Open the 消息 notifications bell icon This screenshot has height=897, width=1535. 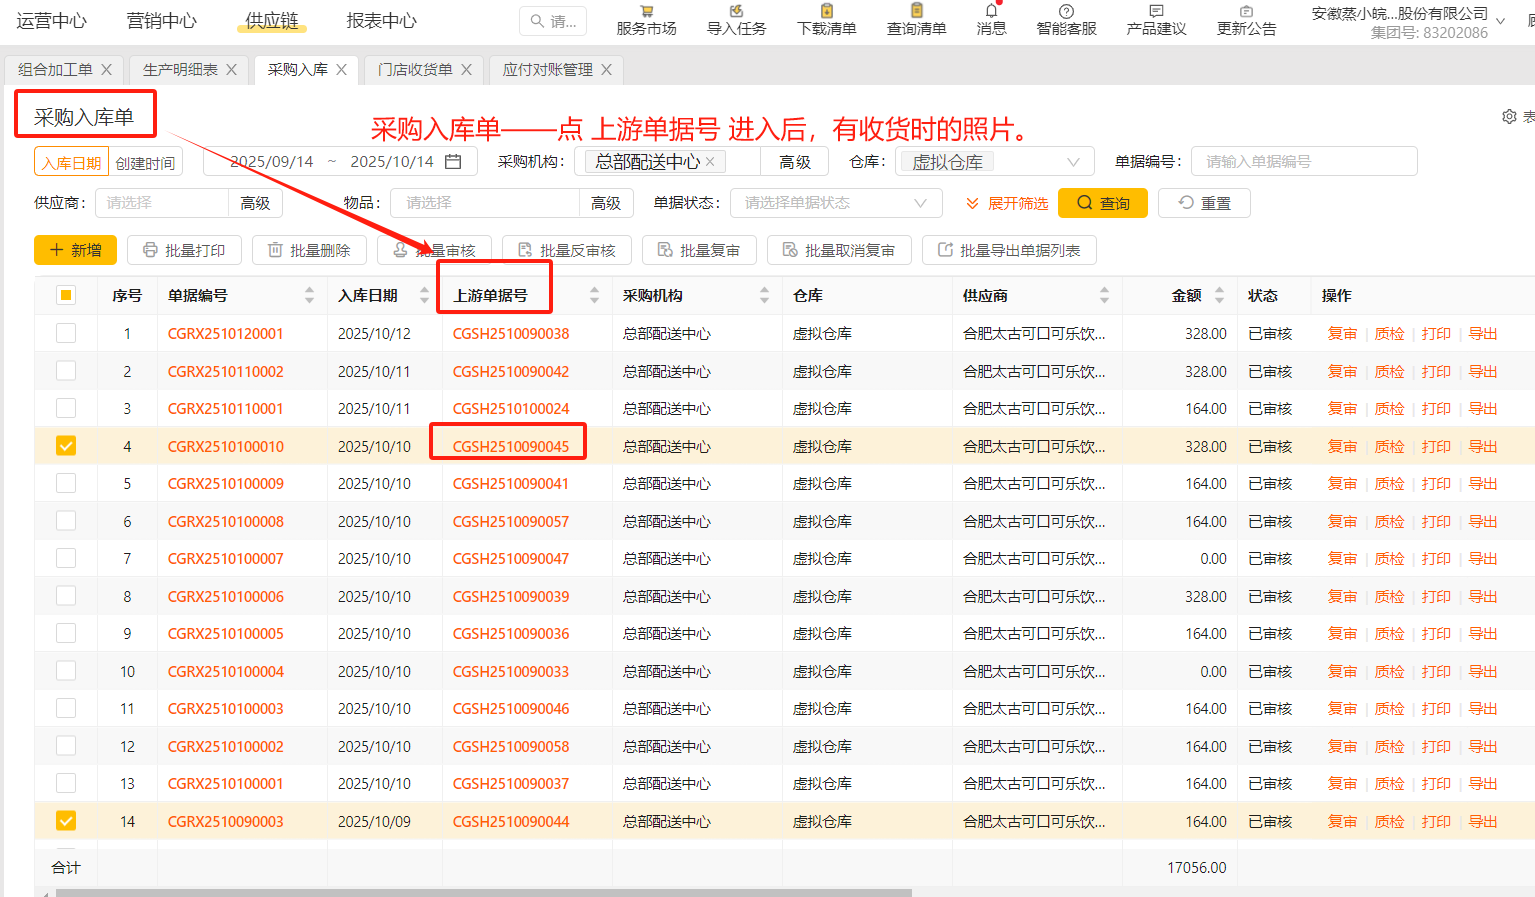(x=991, y=20)
